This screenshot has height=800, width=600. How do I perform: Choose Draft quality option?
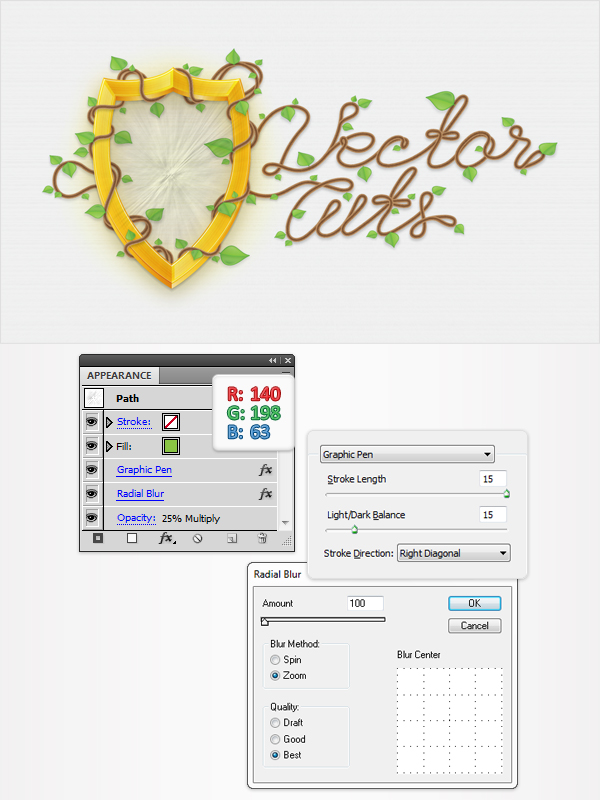point(275,722)
